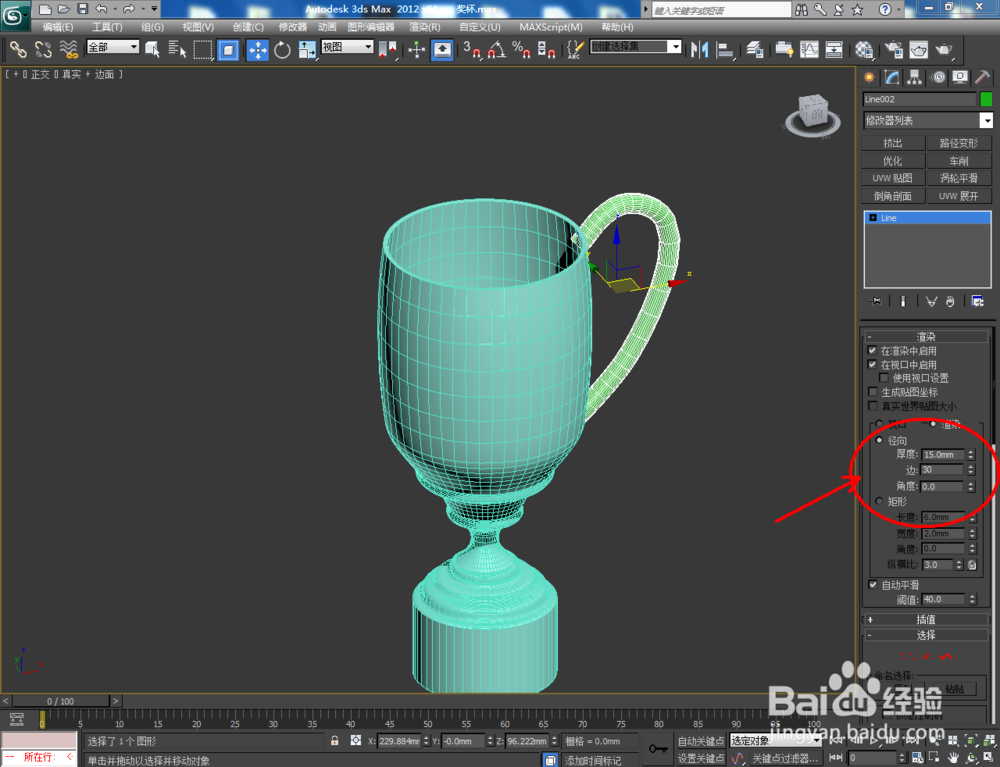Click the 0 / 100 time slider
Image resolution: width=1000 pixels, height=767 pixels.
pos(61,701)
